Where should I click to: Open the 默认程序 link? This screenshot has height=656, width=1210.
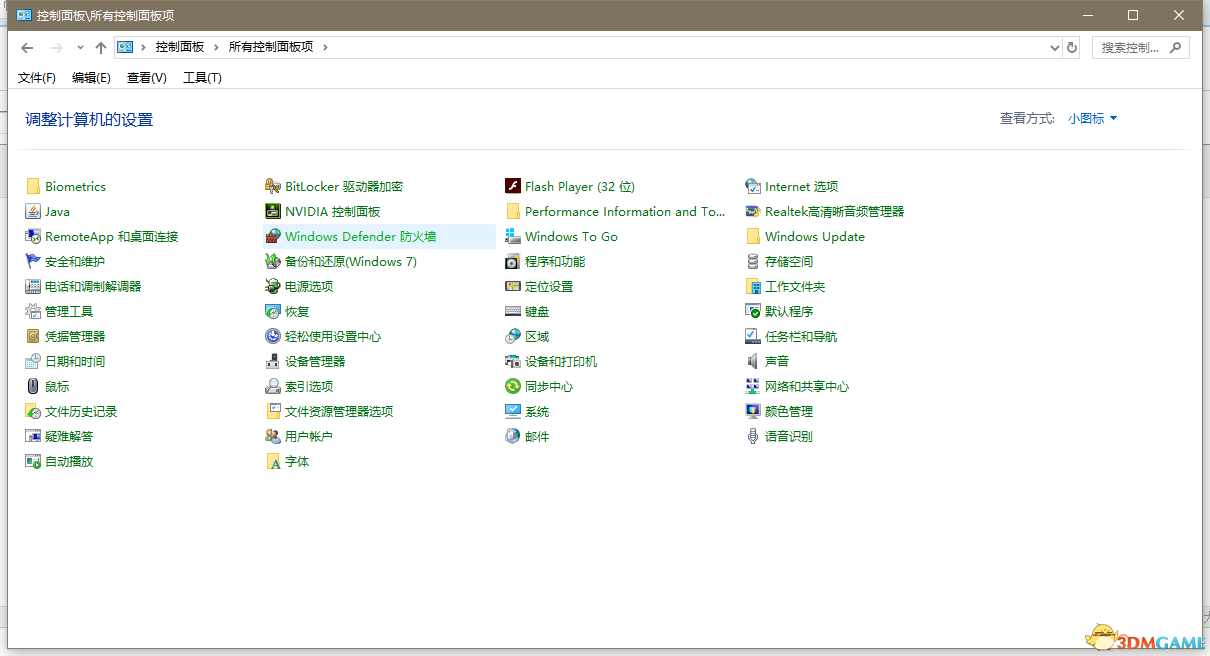pos(789,311)
